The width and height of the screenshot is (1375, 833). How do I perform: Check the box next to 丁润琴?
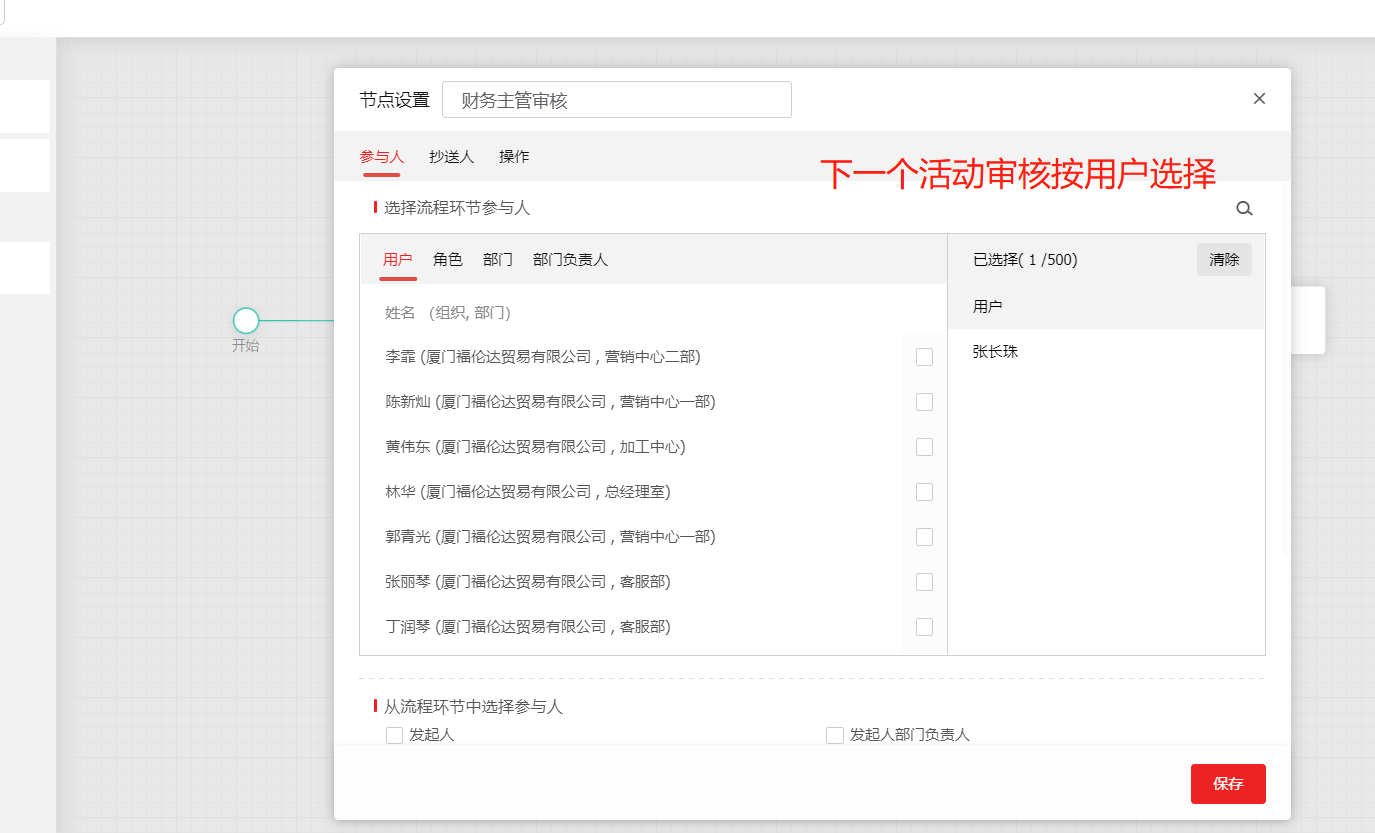pos(923,626)
